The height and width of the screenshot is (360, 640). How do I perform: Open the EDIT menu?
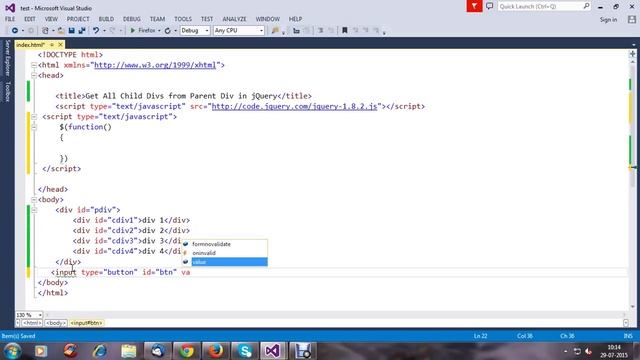pos(30,19)
